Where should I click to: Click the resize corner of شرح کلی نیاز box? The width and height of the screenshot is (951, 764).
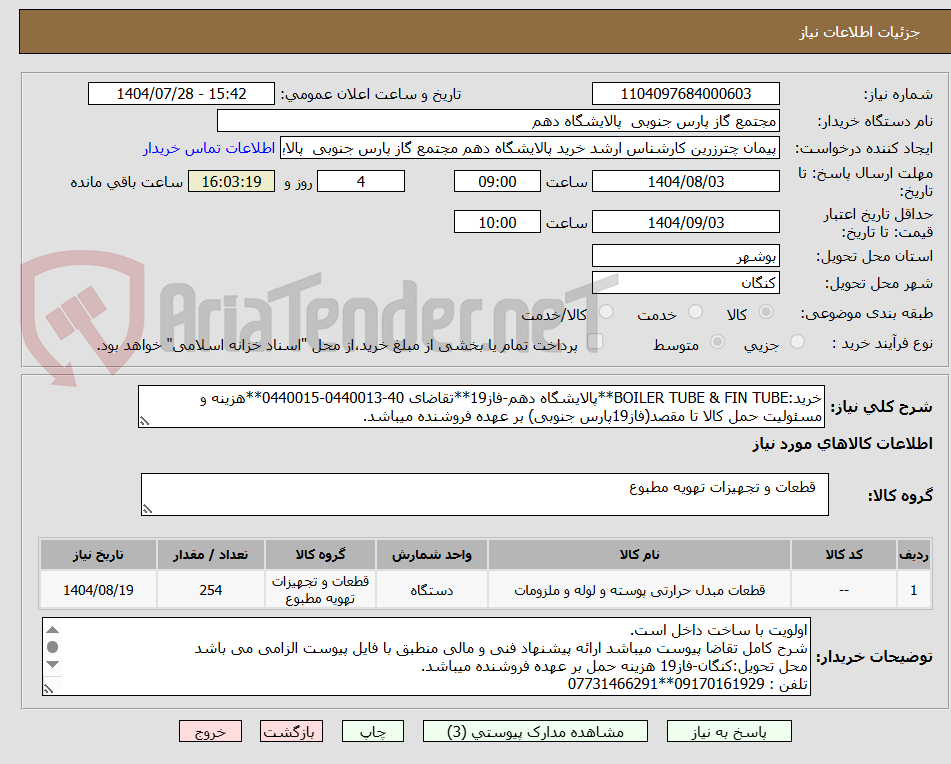point(144,421)
